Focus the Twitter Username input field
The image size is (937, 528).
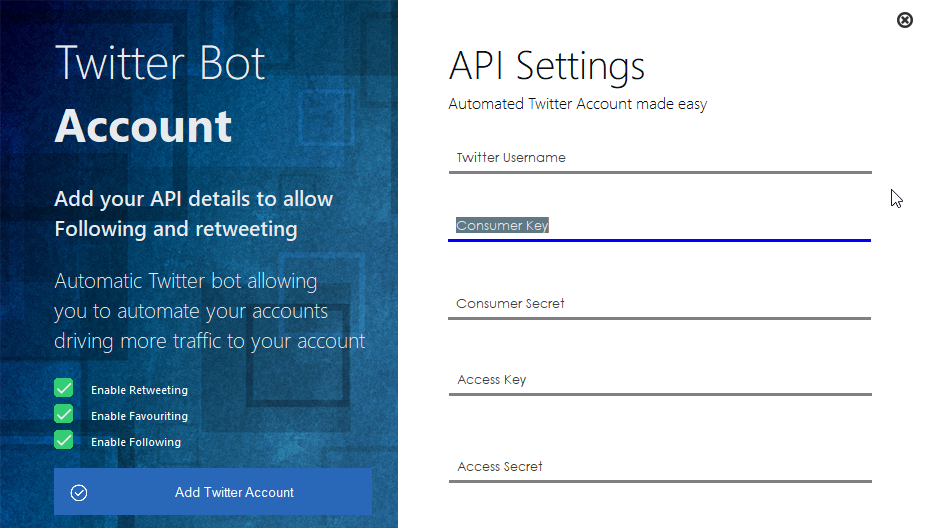point(660,158)
